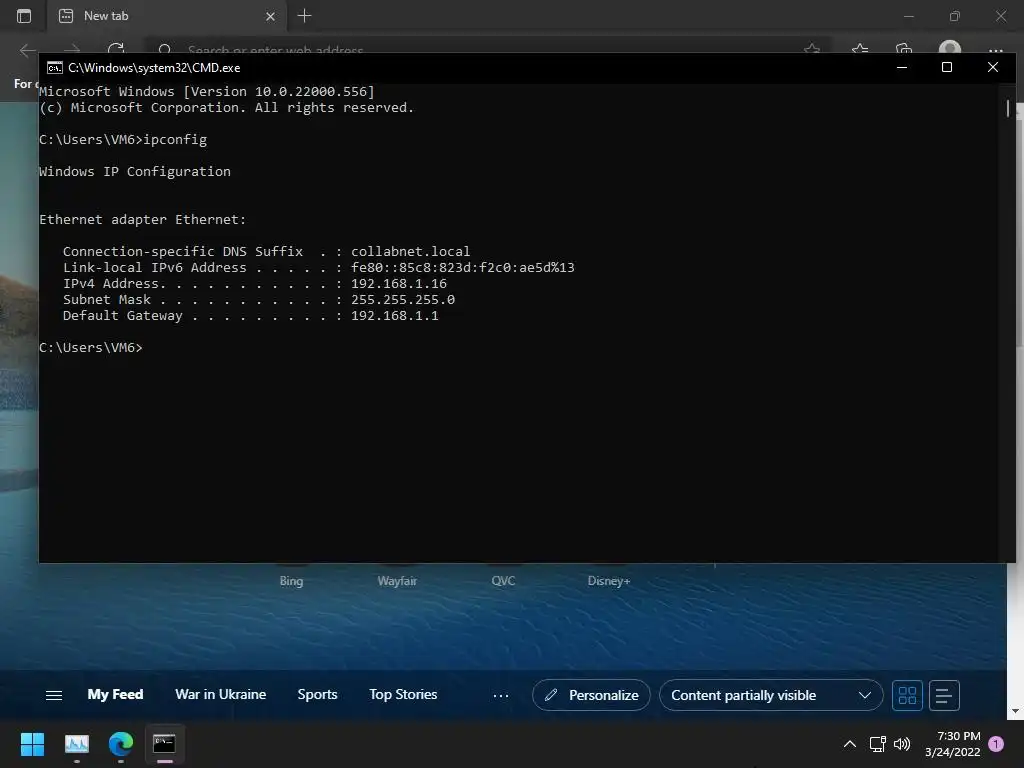The height and width of the screenshot is (768, 1024).
Task: Open the feed hamburger menu
Action: 54,696
